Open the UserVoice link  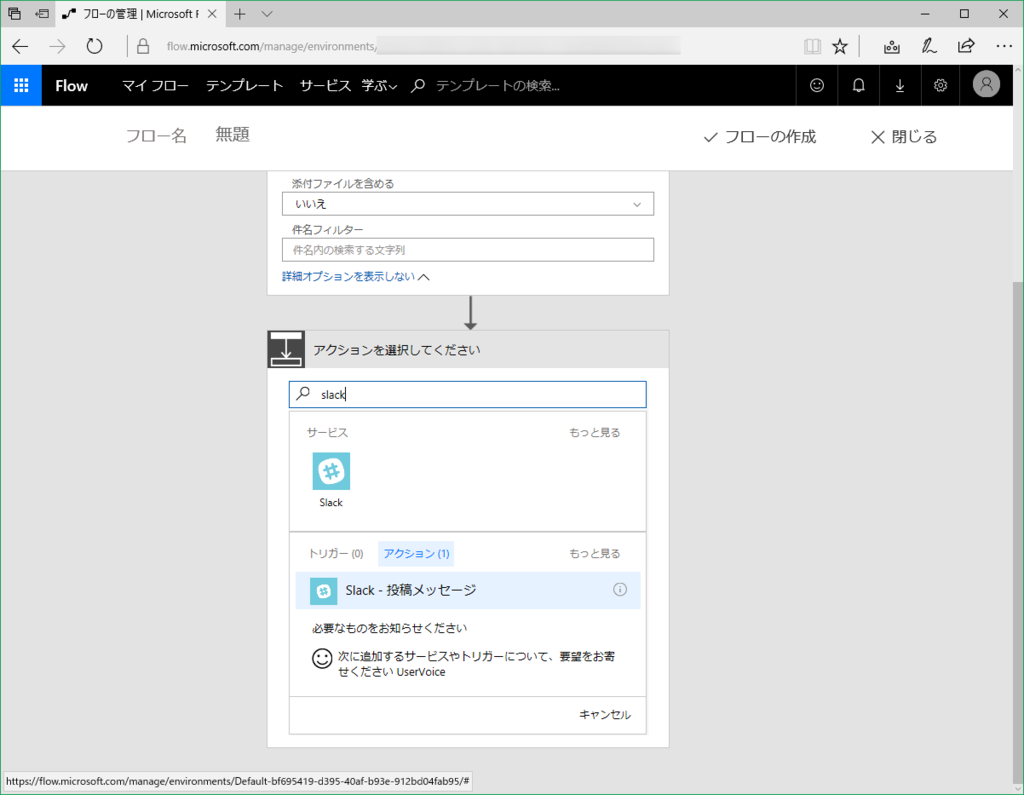(421, 672)
